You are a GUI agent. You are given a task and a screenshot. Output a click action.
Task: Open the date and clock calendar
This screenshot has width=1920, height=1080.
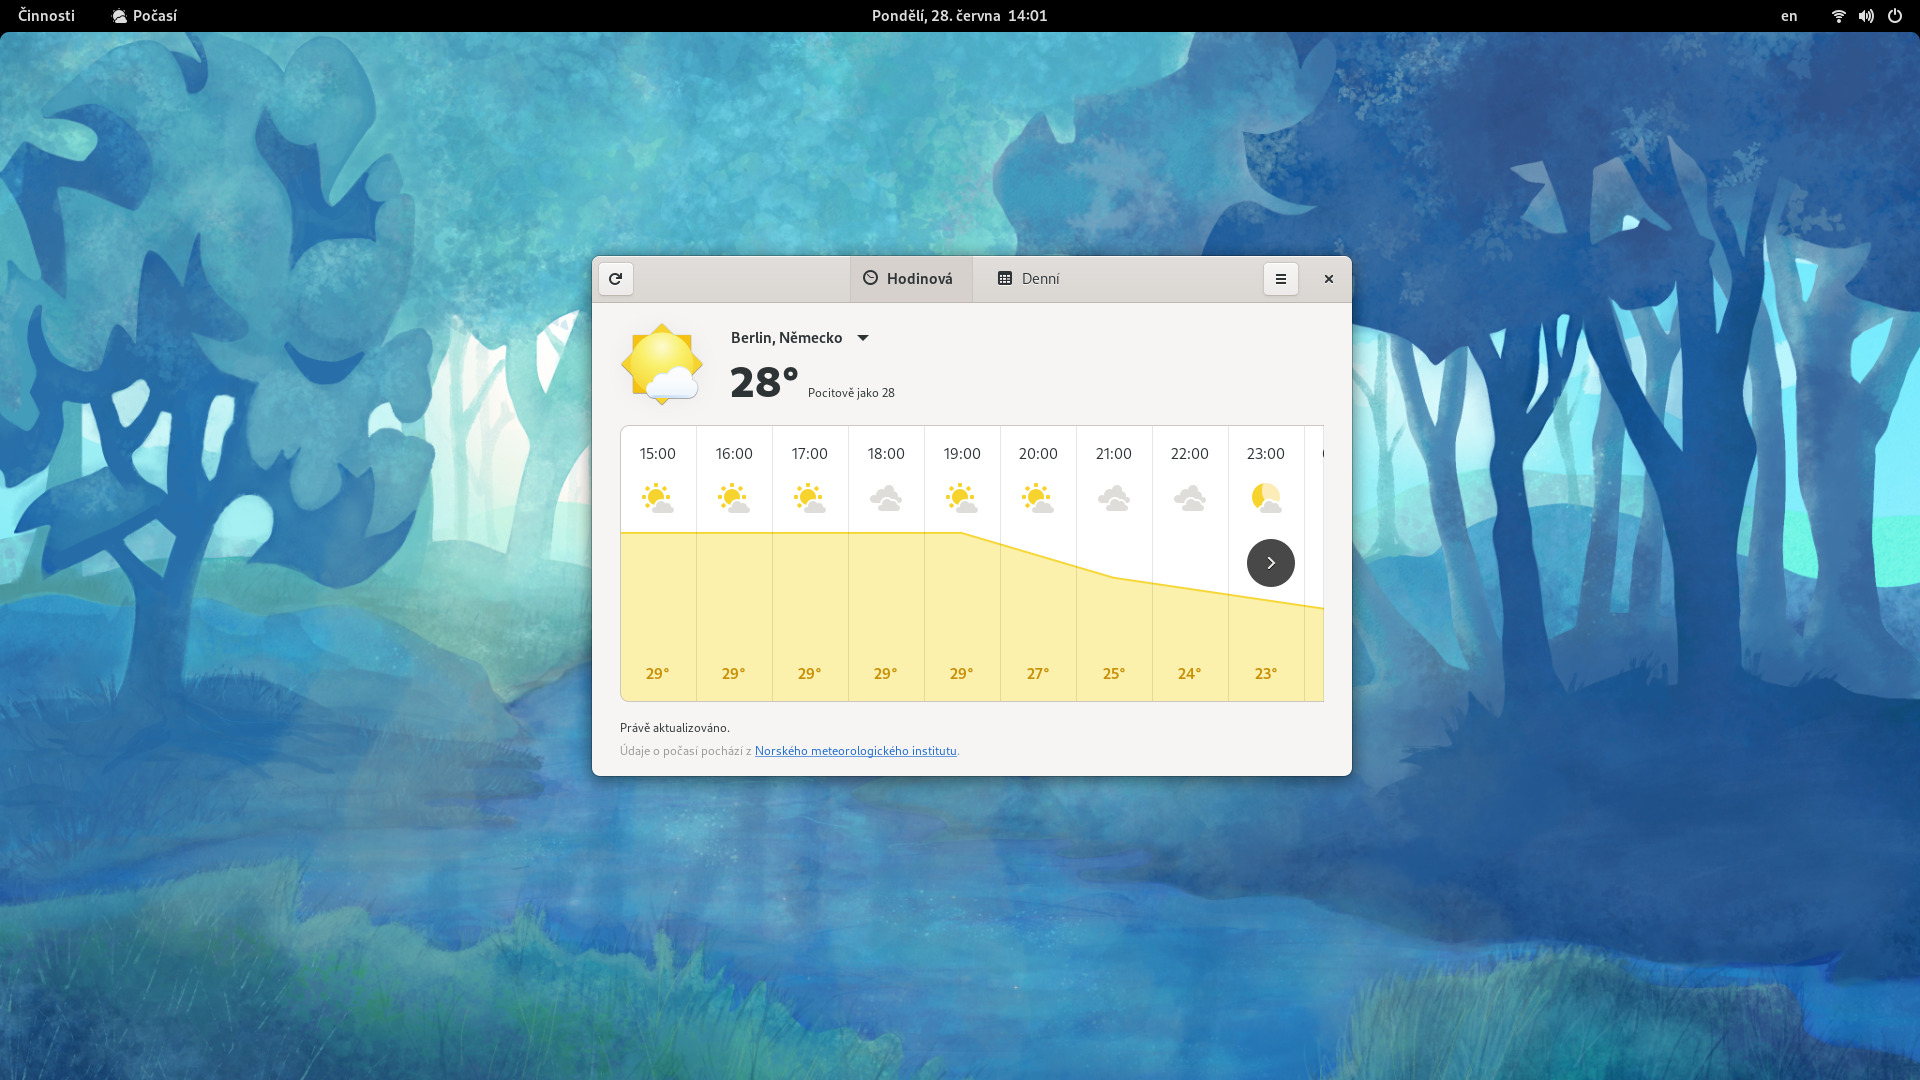[959, 16]
